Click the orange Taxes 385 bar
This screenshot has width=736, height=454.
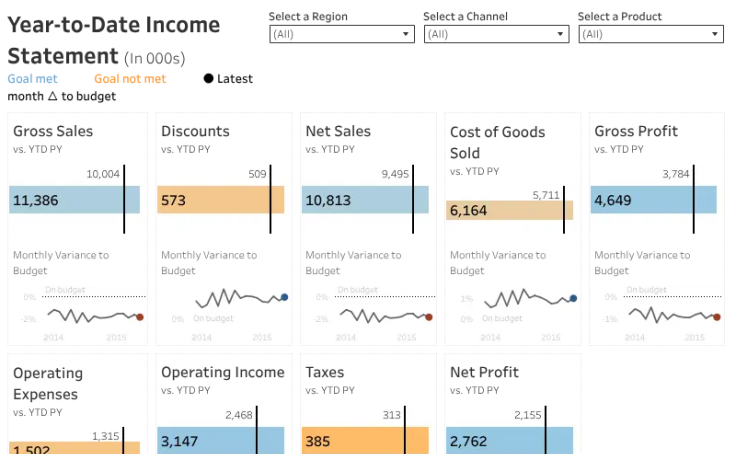coord(365,440)
